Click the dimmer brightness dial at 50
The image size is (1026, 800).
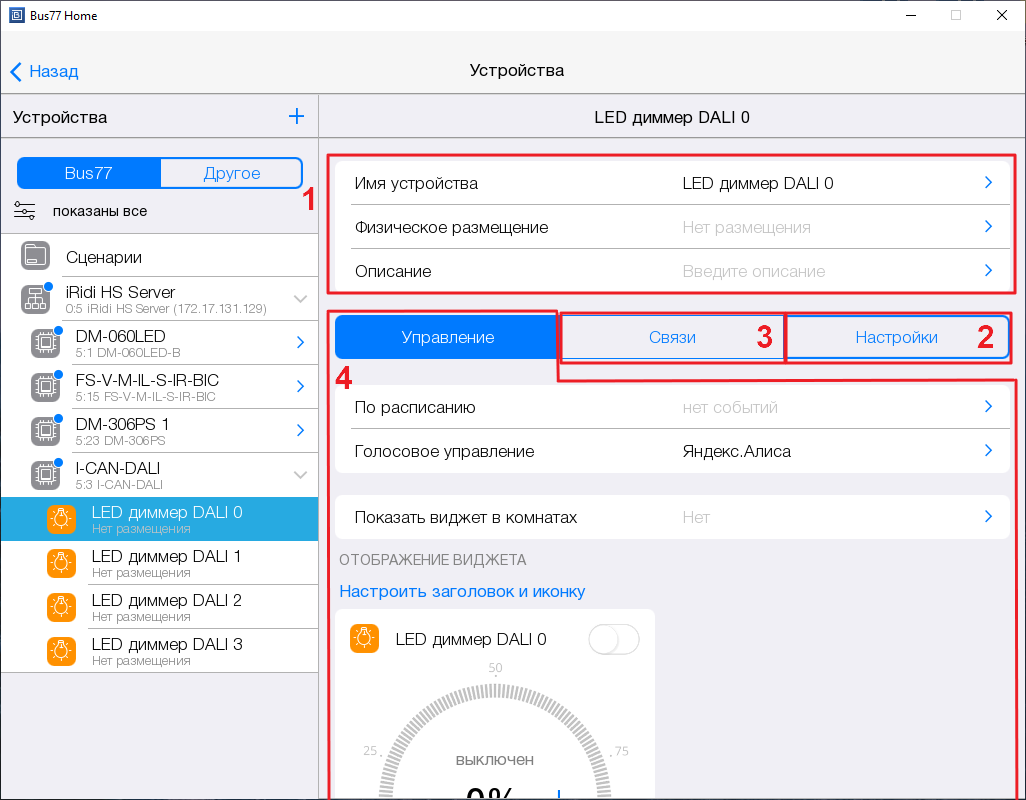click(495, 688)
